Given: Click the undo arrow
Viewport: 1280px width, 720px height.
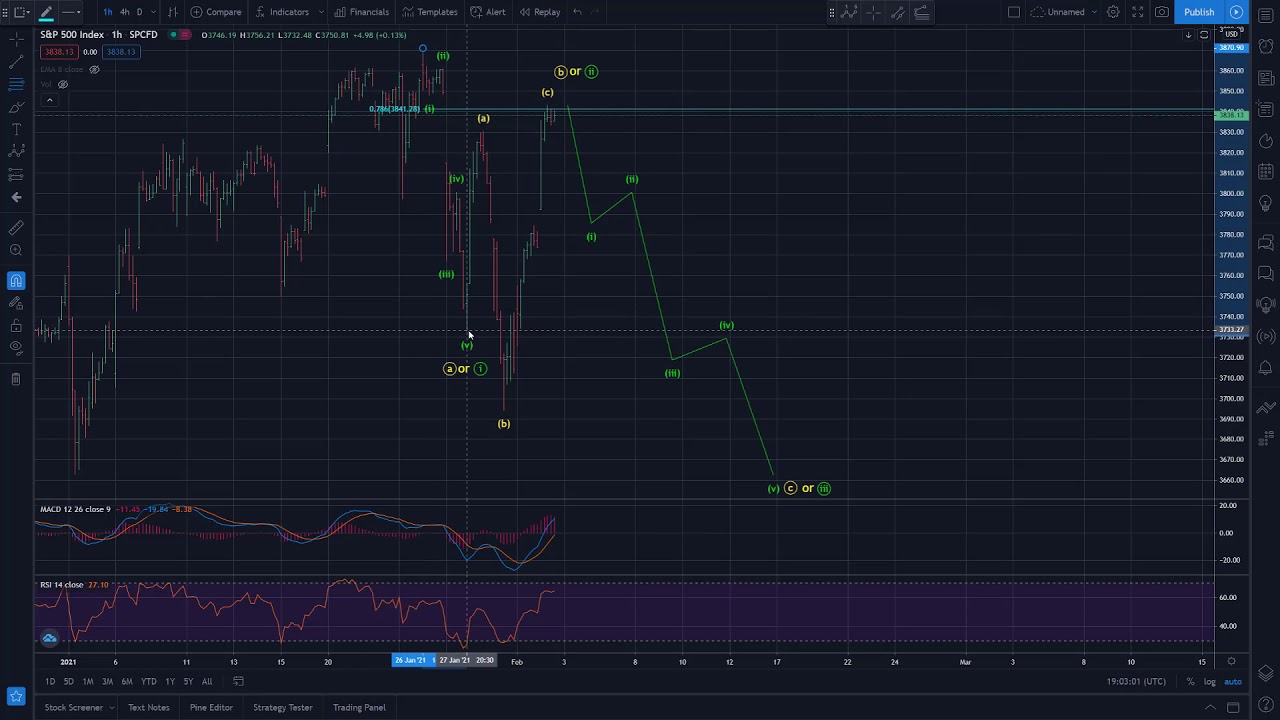Looking at the screenshot, I should 577,12.
